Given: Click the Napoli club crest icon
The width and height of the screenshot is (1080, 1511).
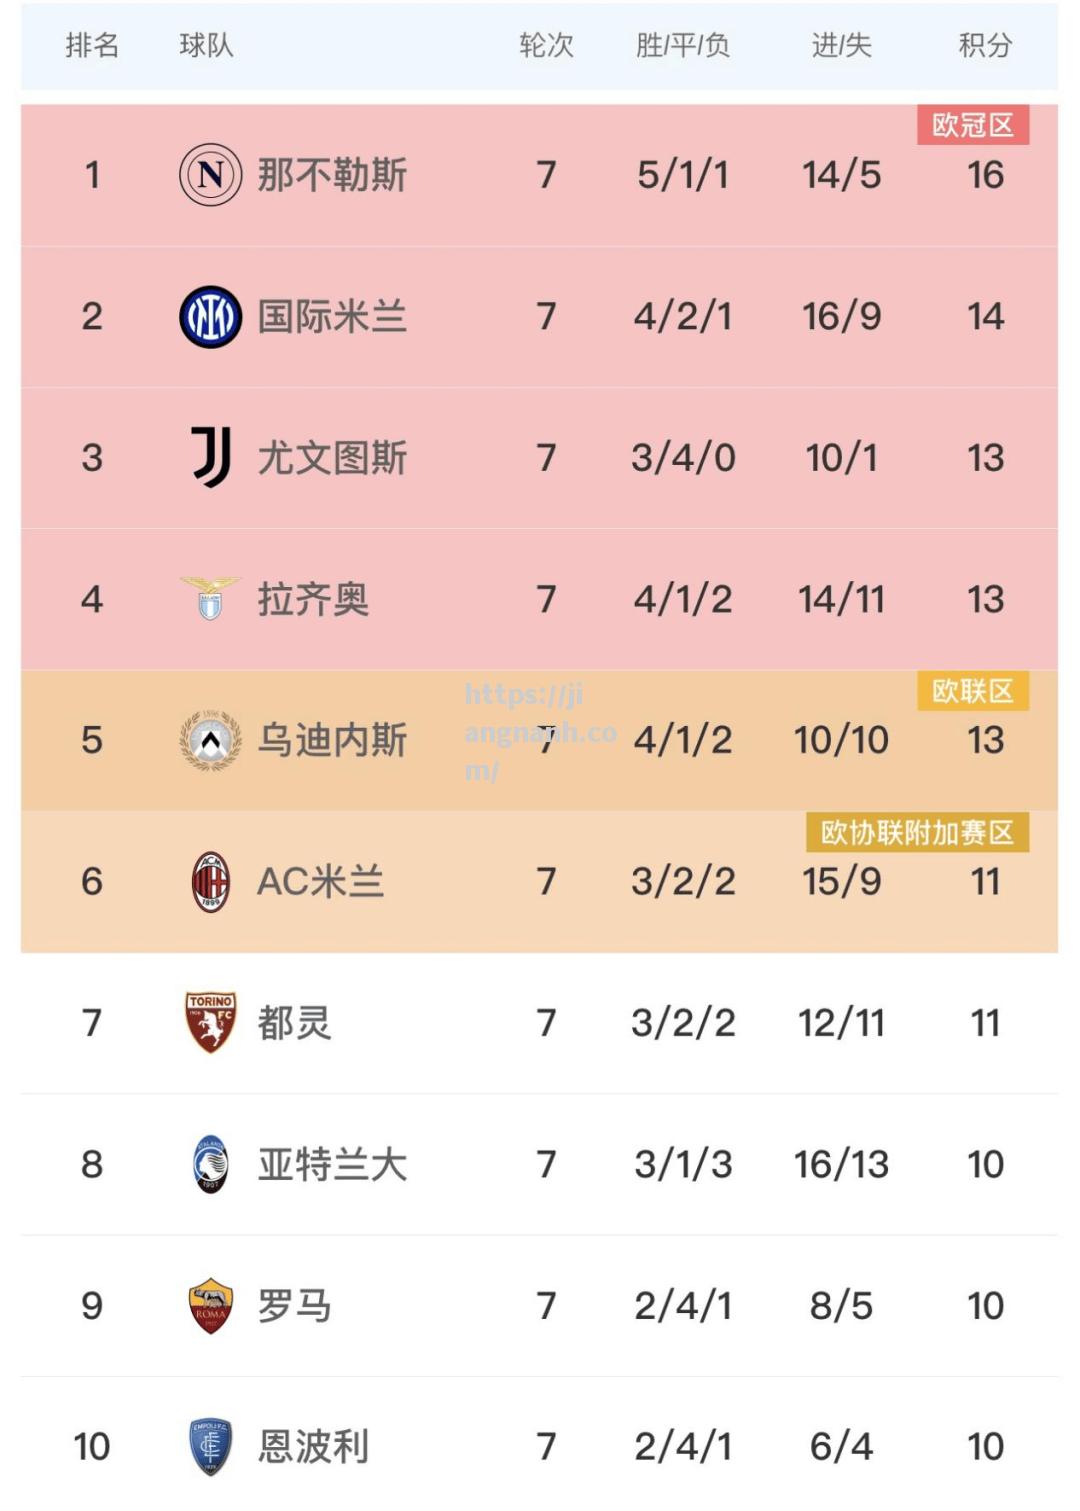Looking at the screenshot, I should tap(210, 175).
